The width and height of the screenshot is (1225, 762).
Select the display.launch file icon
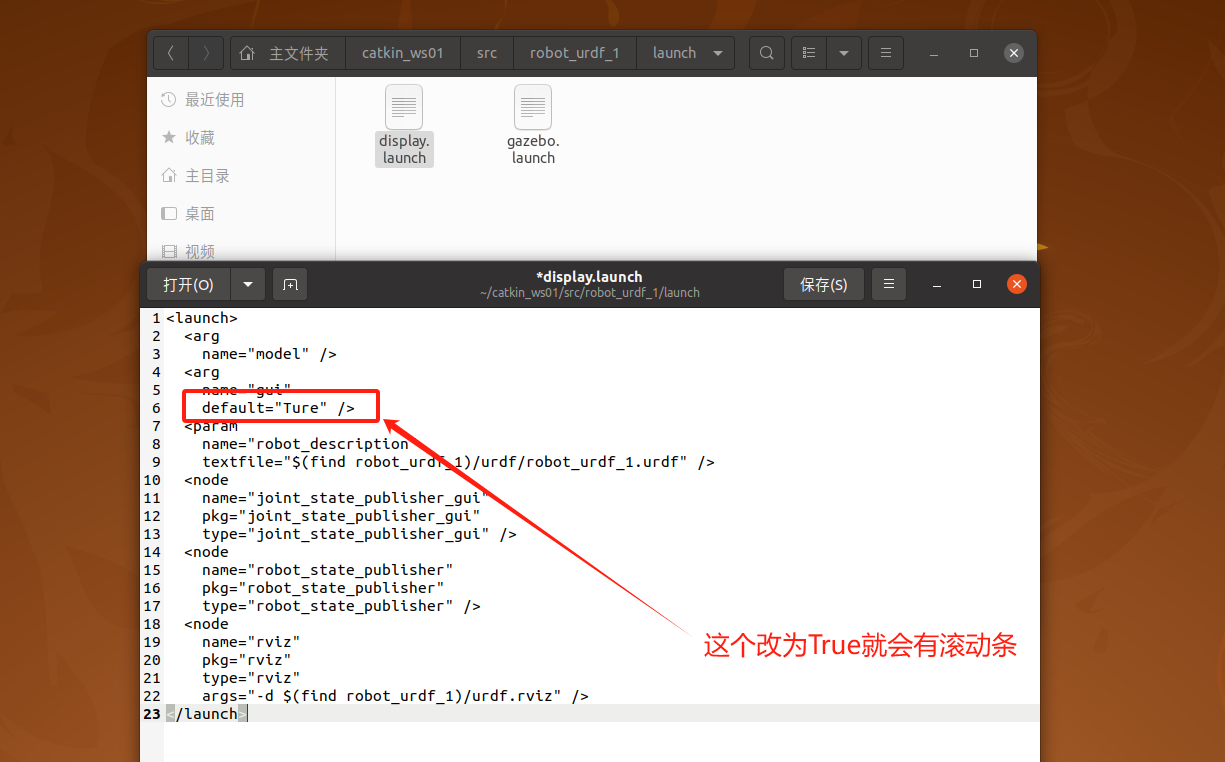404,107
